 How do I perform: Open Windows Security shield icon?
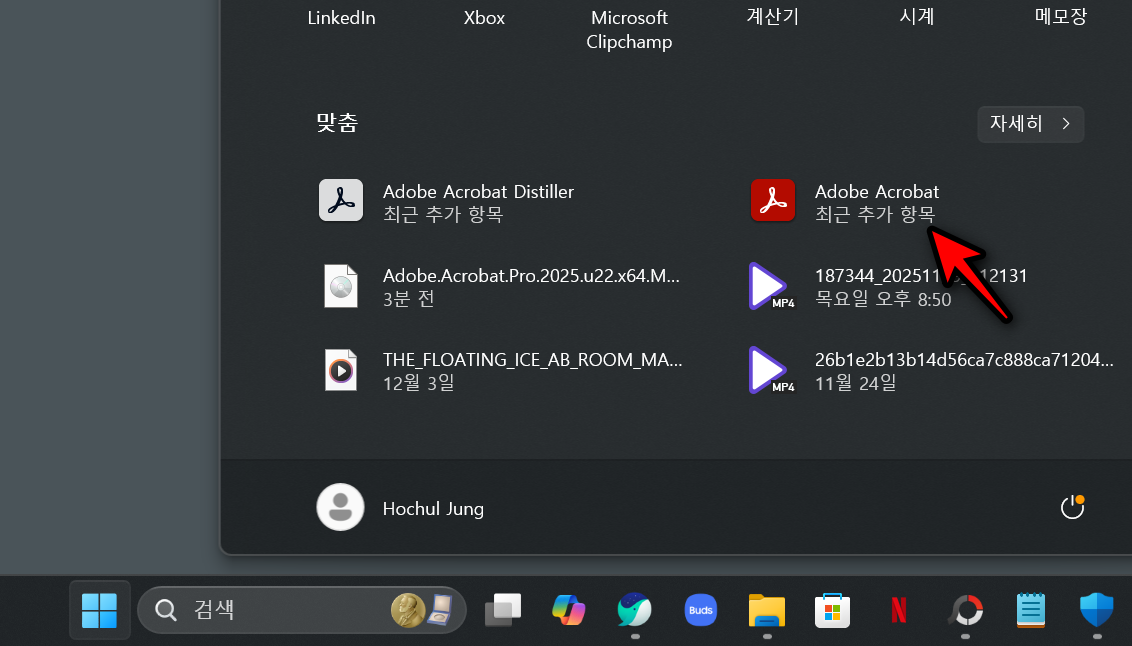click(x=1097, y=610)
